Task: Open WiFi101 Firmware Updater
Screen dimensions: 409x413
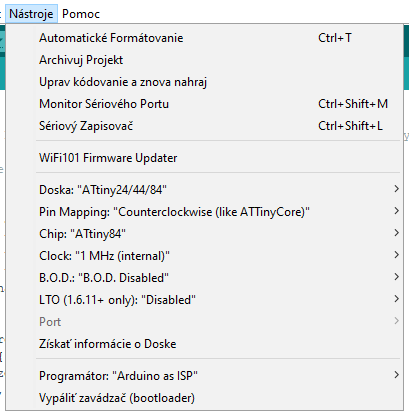Action: [204, 158]
